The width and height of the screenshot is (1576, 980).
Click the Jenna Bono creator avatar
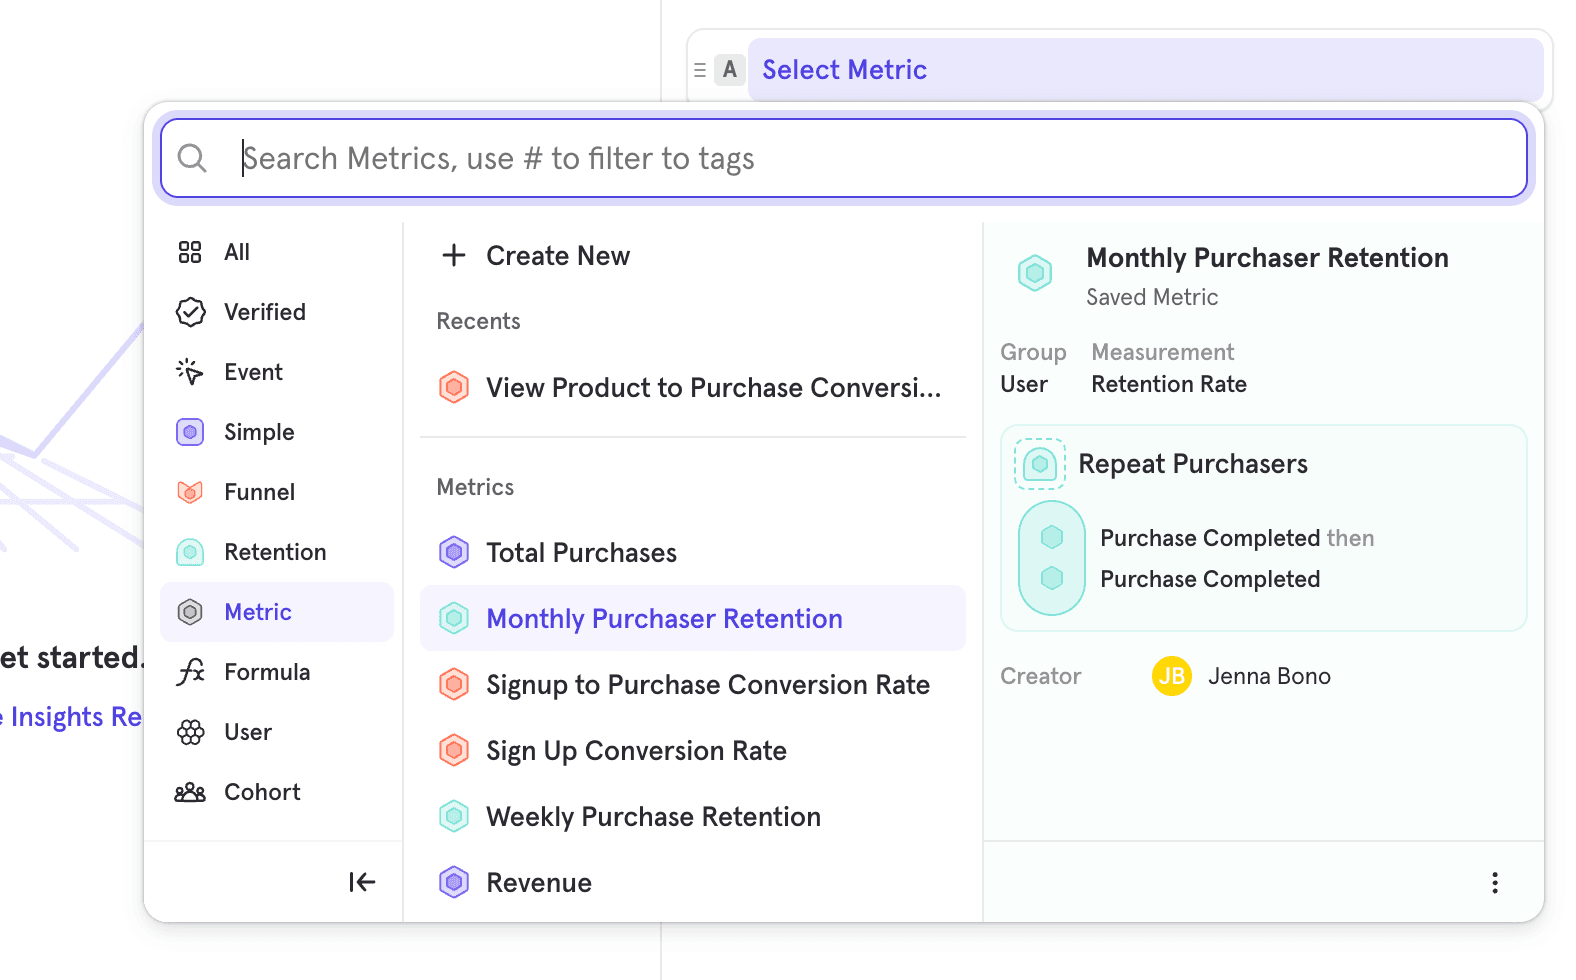[x=1171, y=676]
